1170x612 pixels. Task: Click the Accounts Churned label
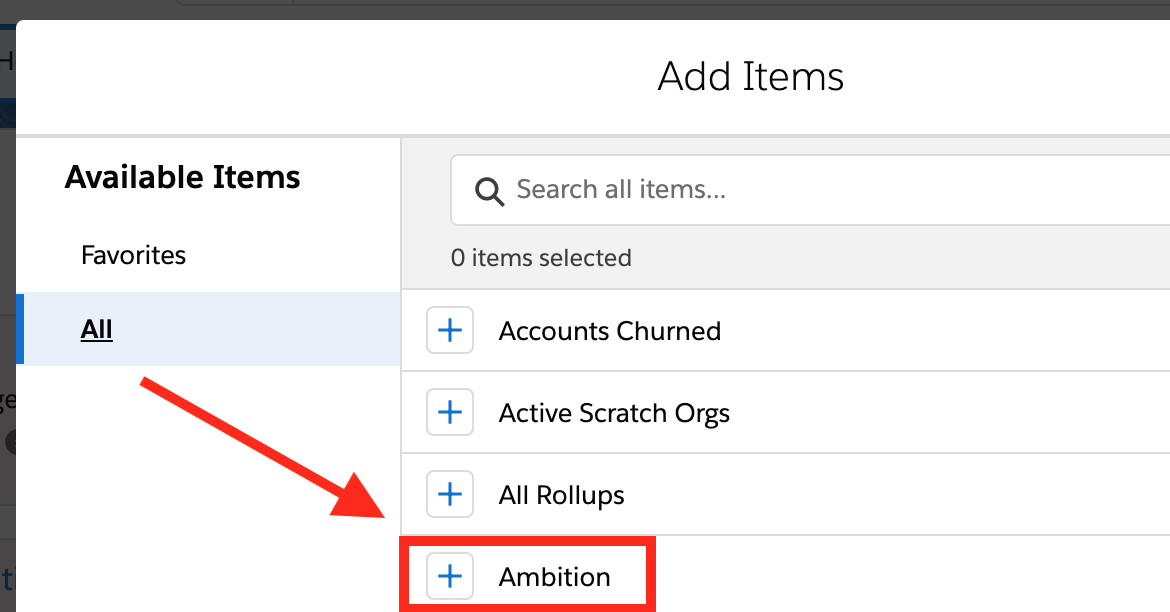tap(609, 331)
